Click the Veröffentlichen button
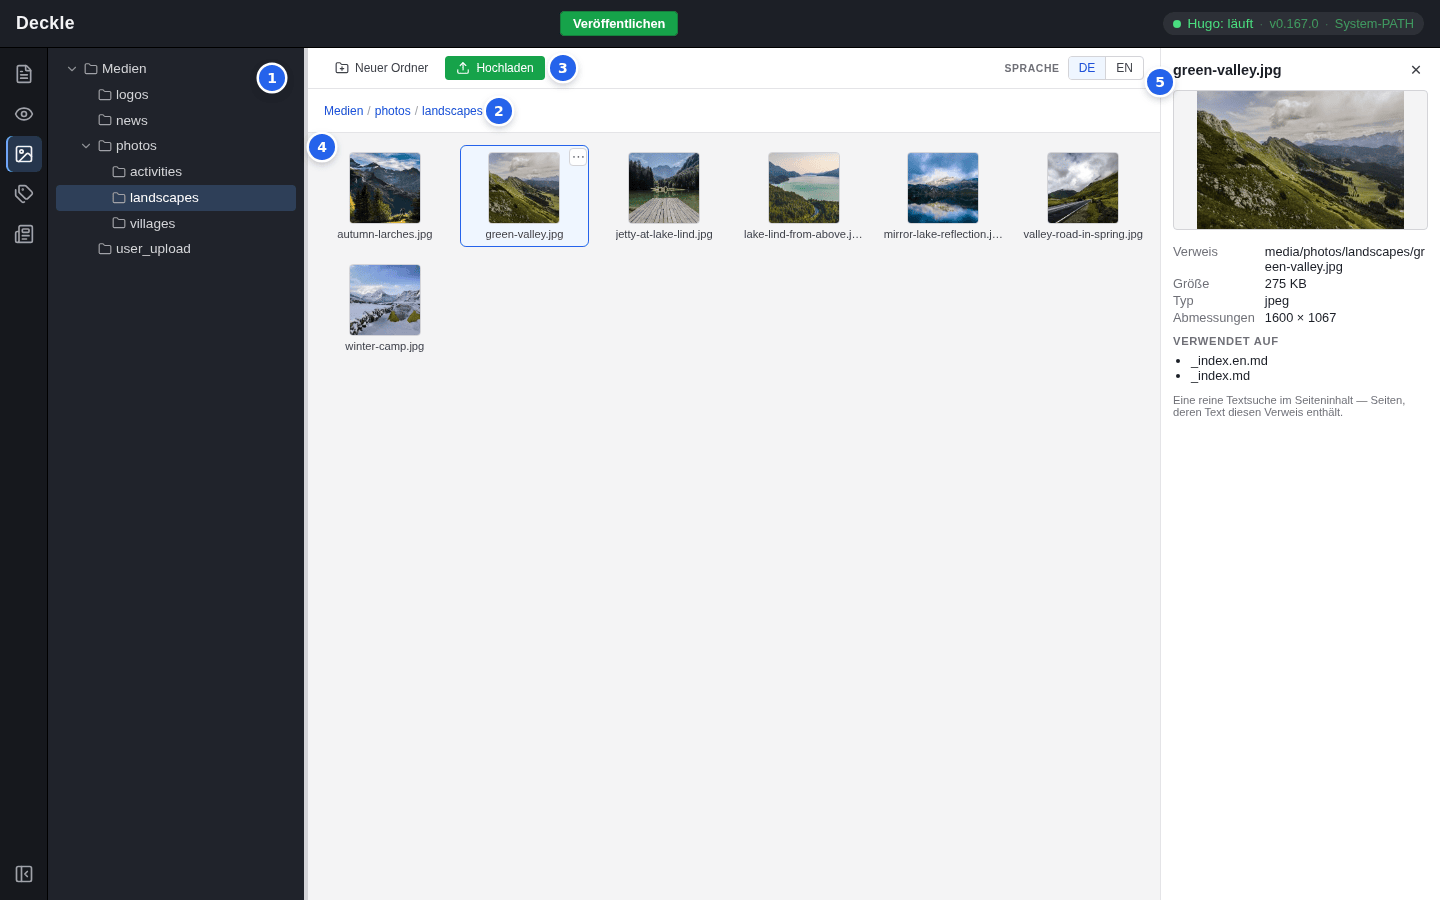Image resolution: width=1440 pixels, height=900 pixels. tap(619, 23)
